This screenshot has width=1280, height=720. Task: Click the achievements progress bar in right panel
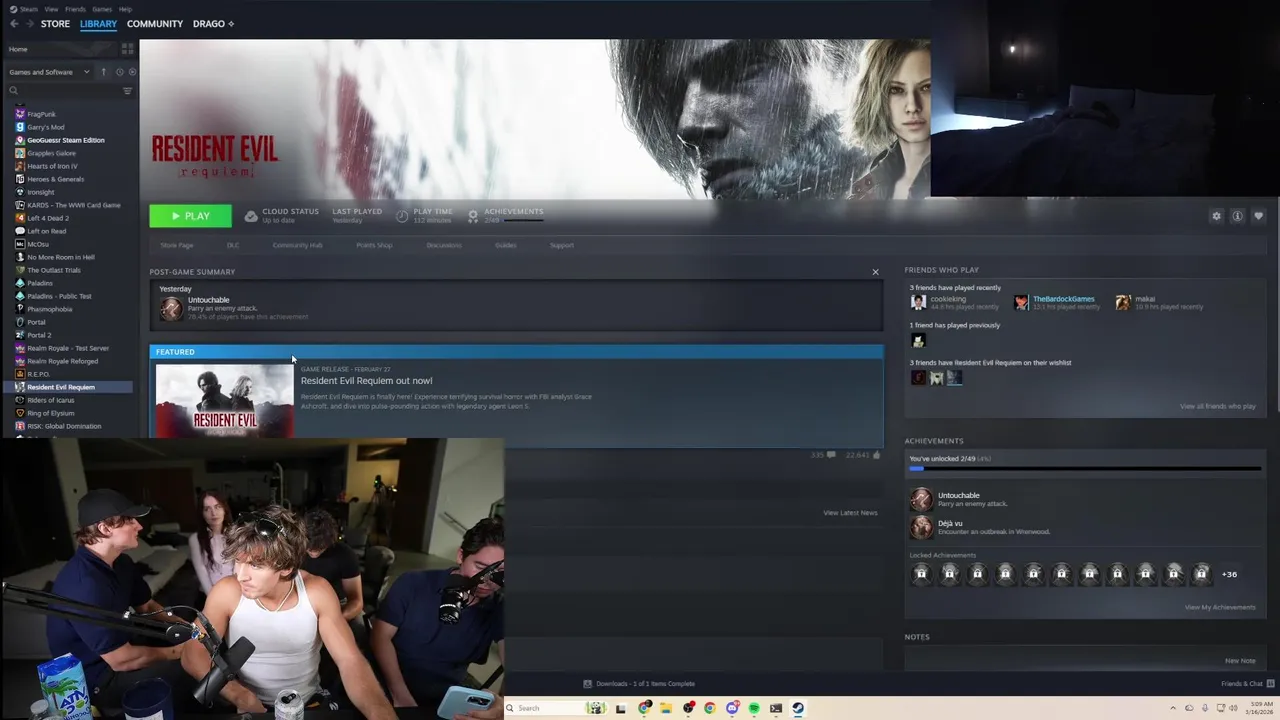tap(1085, 468)
